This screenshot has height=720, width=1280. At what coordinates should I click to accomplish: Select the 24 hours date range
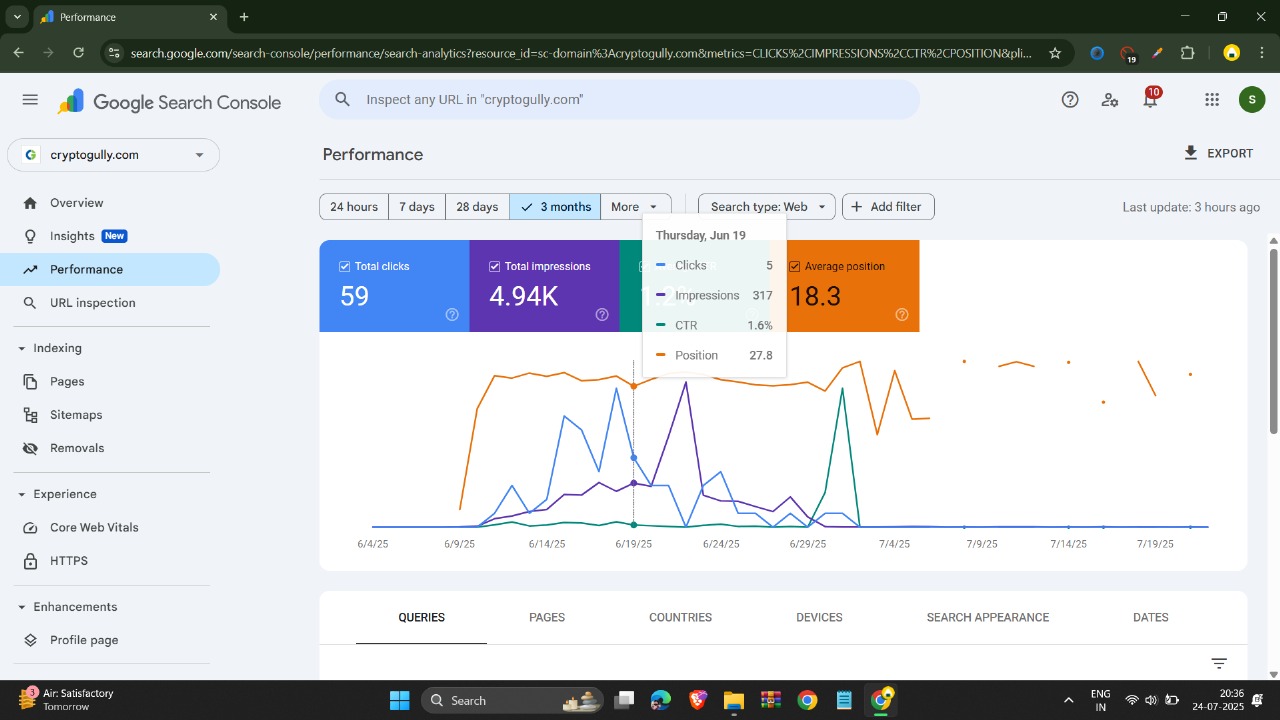point(354,207)
